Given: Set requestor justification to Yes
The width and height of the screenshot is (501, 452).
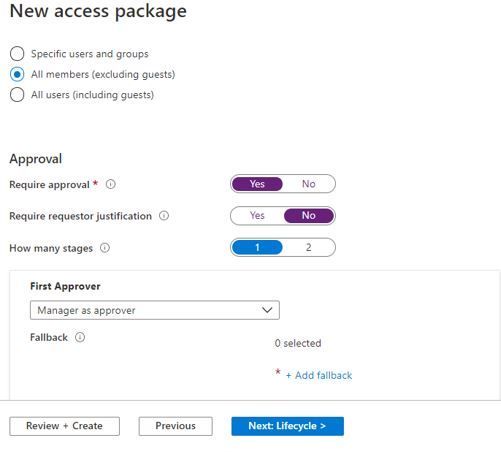Looking at the screenshot, I should point(257,215).
